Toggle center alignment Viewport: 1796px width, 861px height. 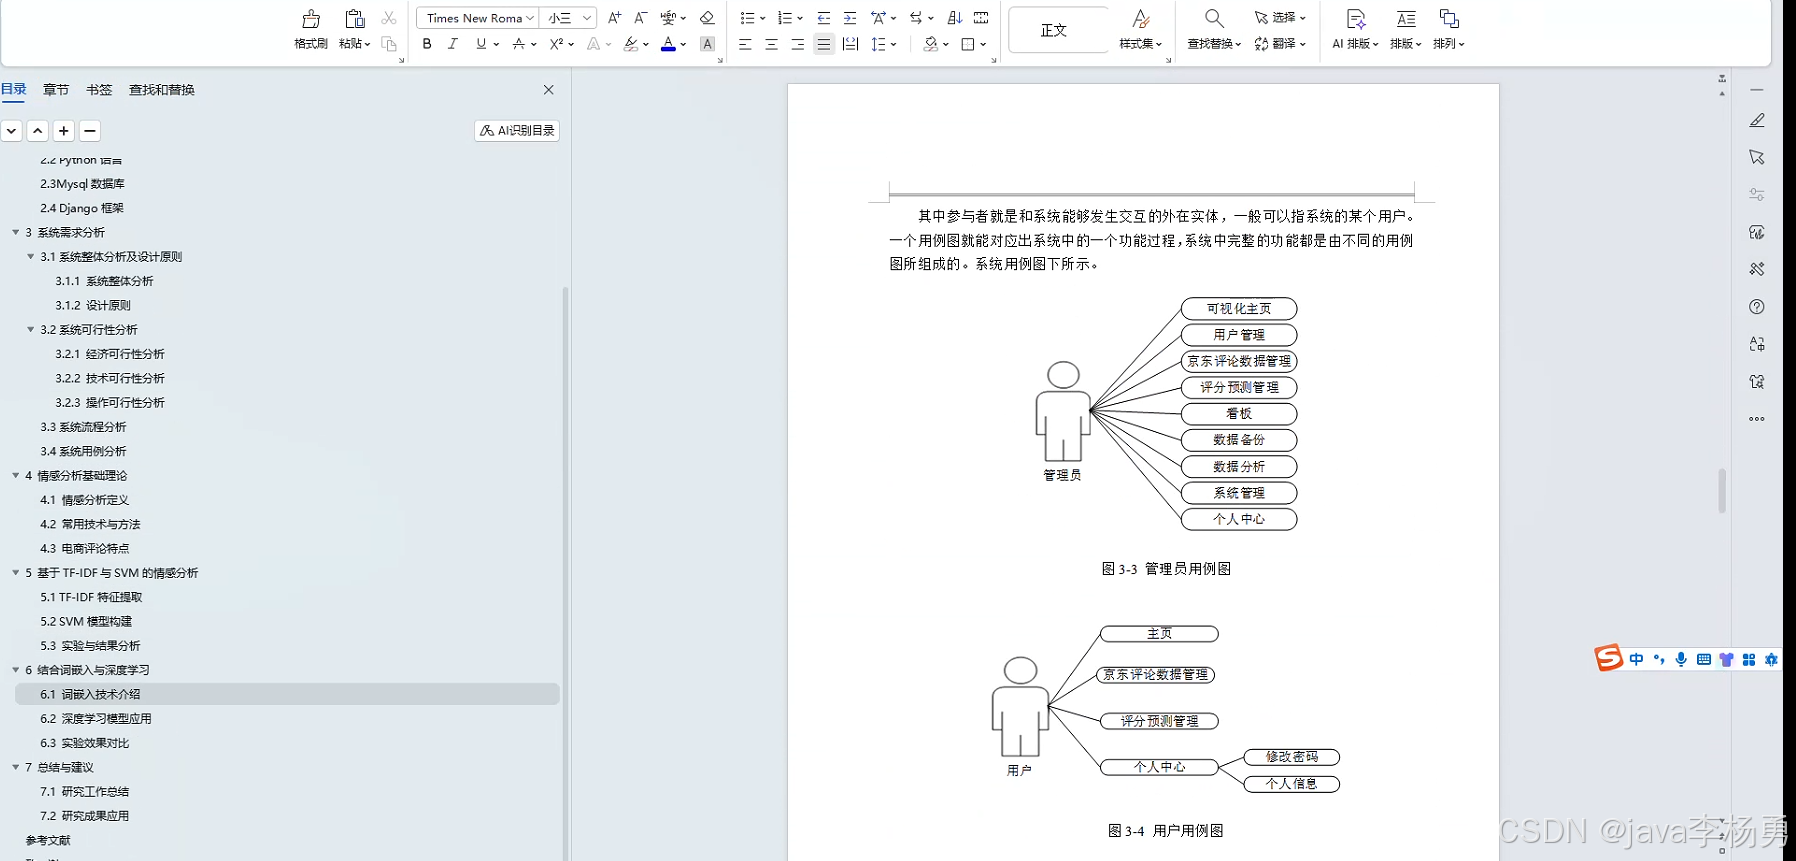[771, 44]
